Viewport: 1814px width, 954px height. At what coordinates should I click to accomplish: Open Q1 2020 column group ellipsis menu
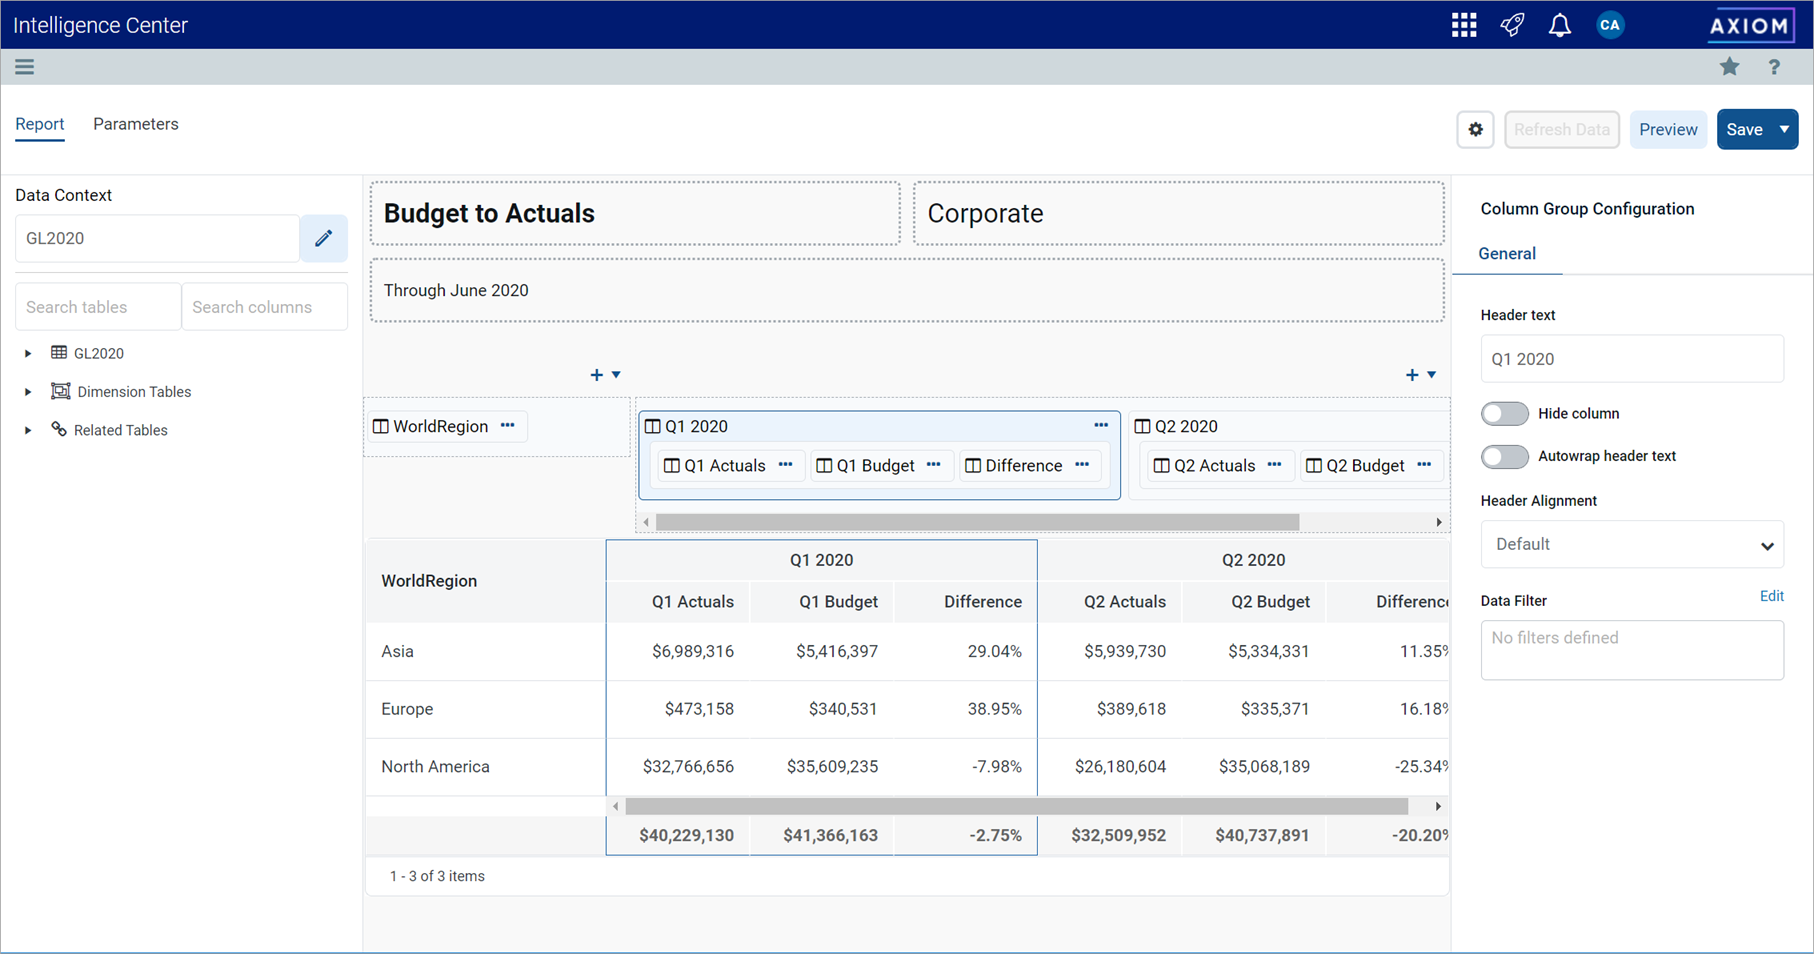point(1101,426)
